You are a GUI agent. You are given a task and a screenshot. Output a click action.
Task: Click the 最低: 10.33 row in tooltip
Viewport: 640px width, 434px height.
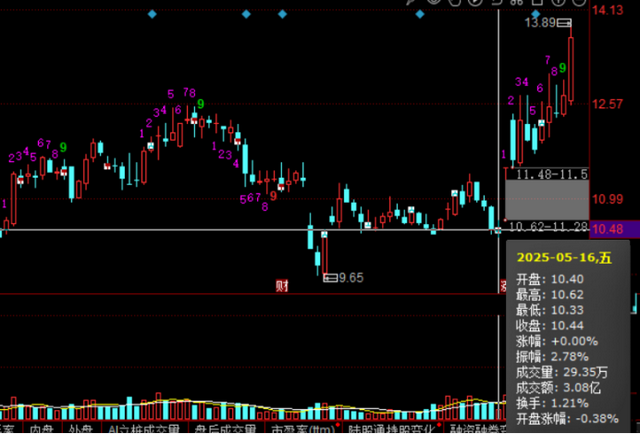tap(550, 310)
